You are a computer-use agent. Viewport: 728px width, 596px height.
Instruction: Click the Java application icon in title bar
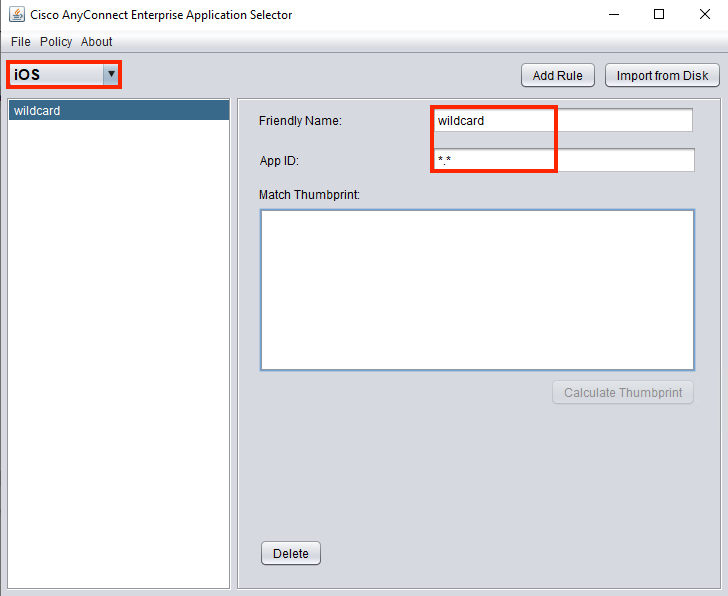[x=17, y=14]
